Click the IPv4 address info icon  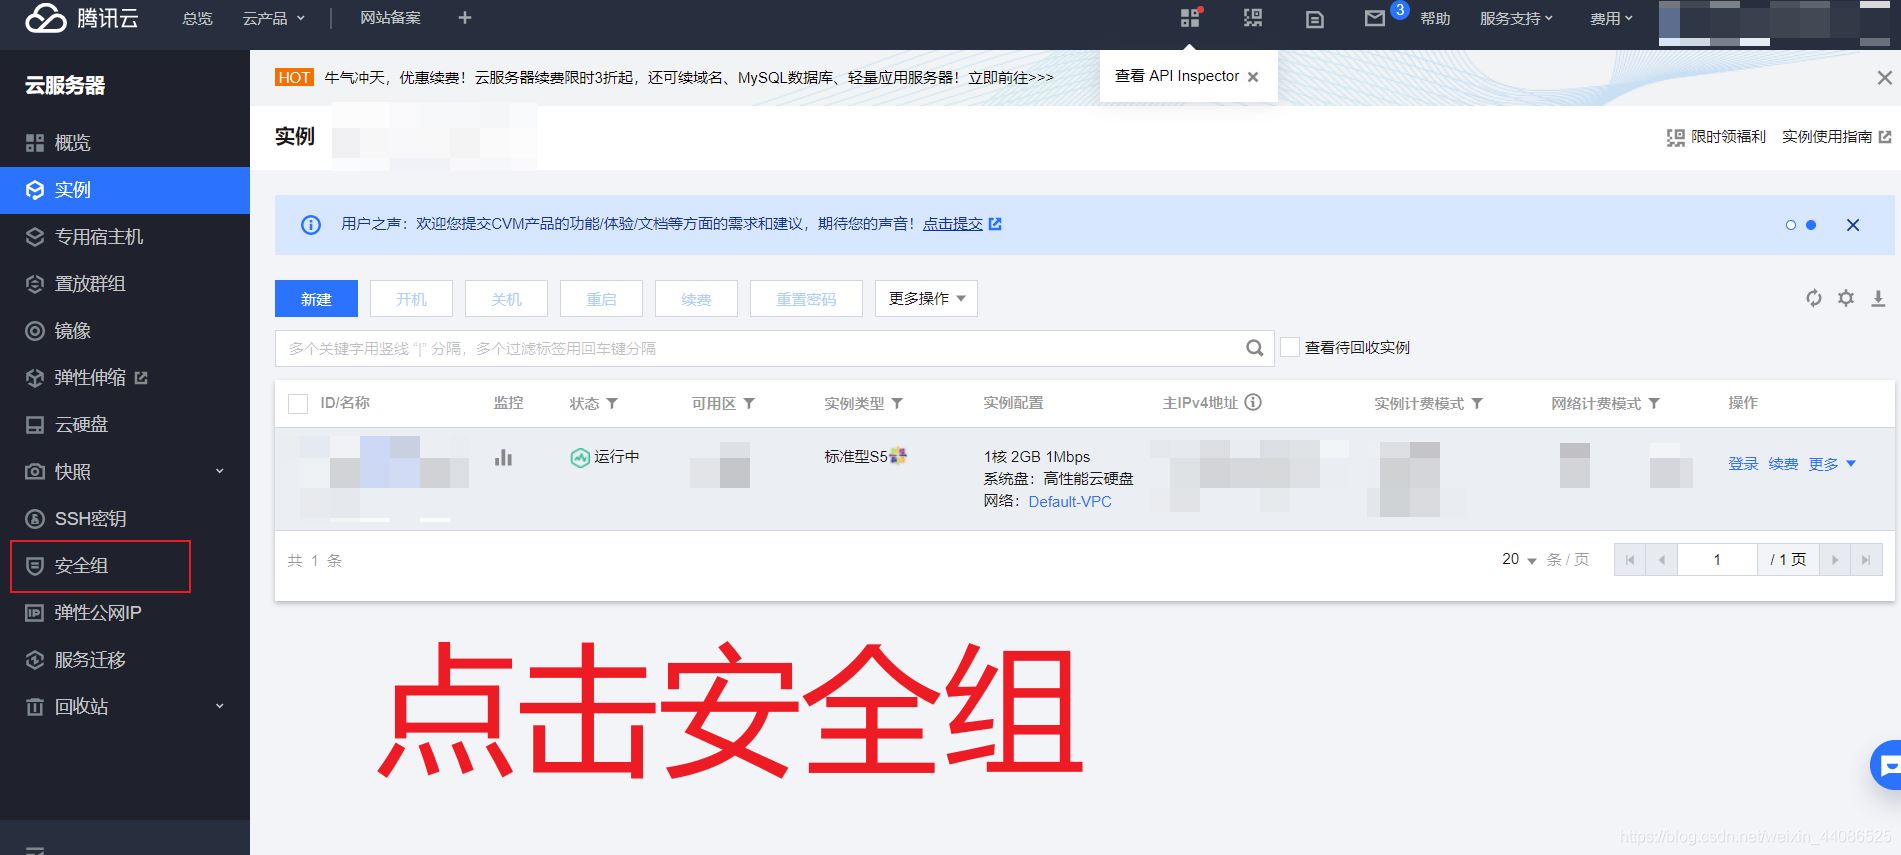(1253, 402)
